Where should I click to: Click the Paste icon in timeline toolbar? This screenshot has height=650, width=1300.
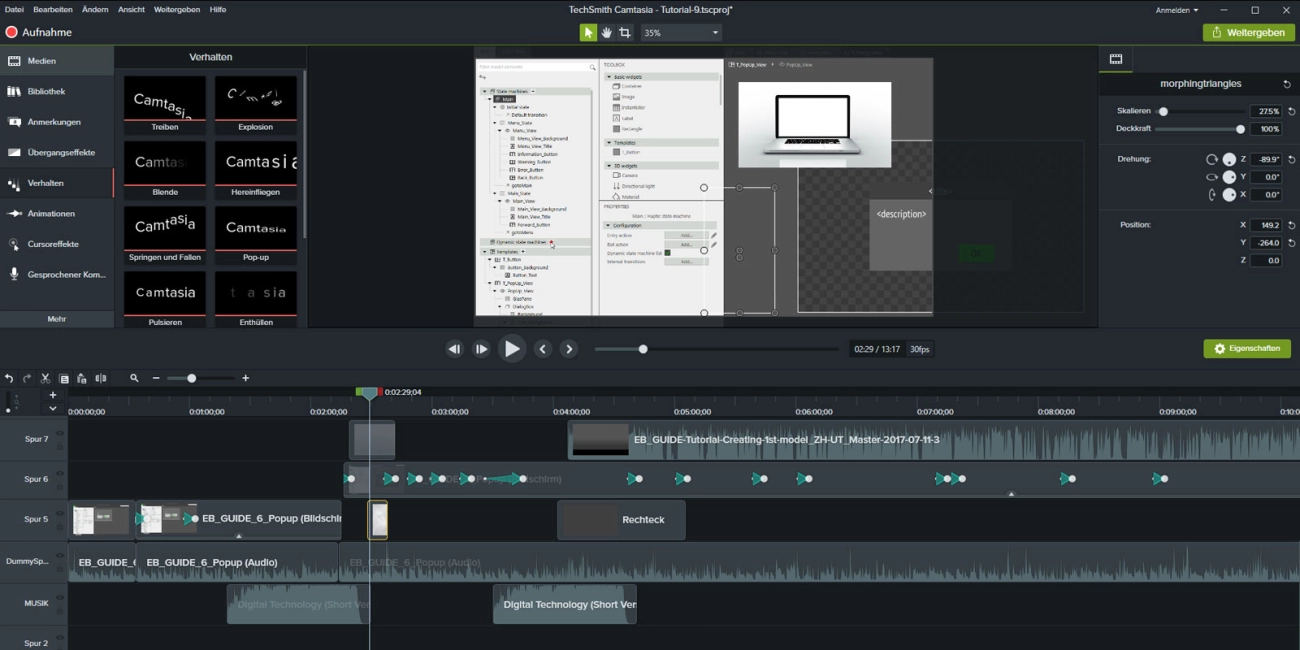click(81, 378)
